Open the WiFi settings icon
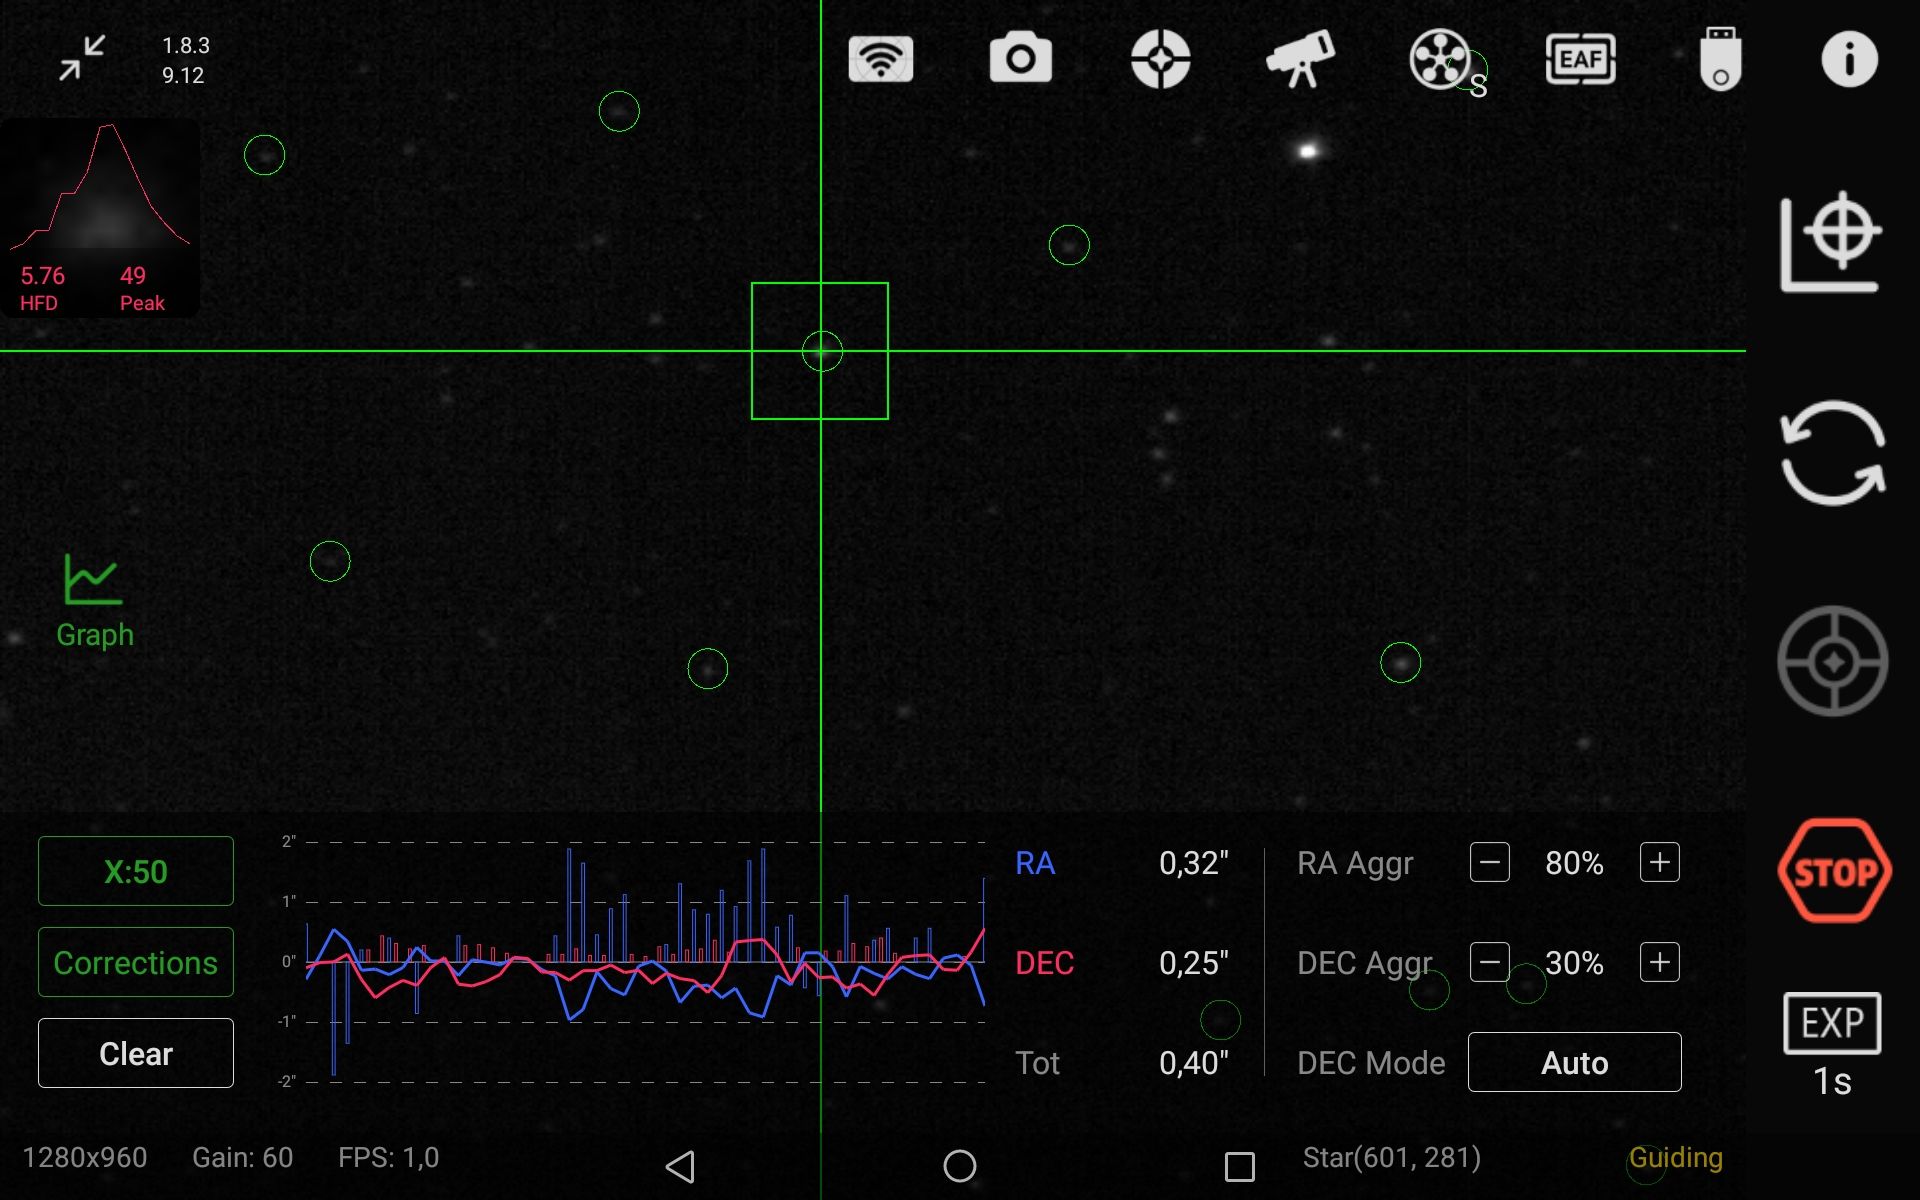 [880, 59]
